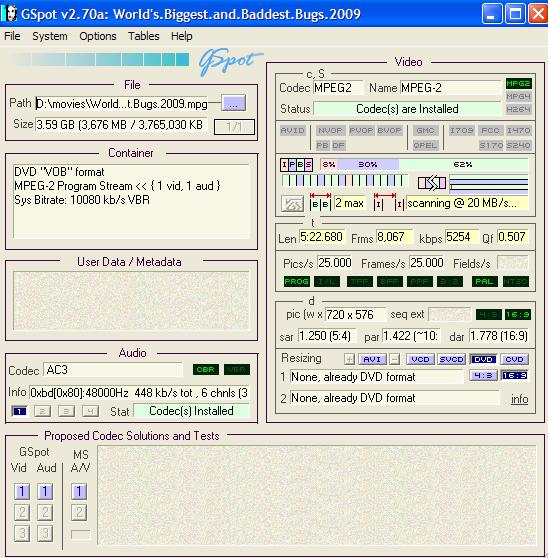This screenshot has height=558, width=548.
Task: Open the File menu
Action: click(12, 36)
